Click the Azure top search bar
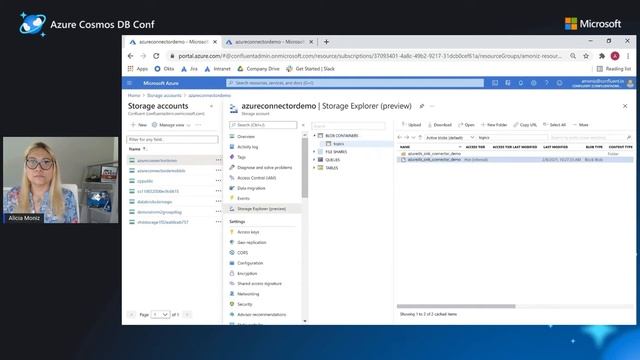Image resolution: width=640 pixels, height=360 pixels. (x=355, y=83)
